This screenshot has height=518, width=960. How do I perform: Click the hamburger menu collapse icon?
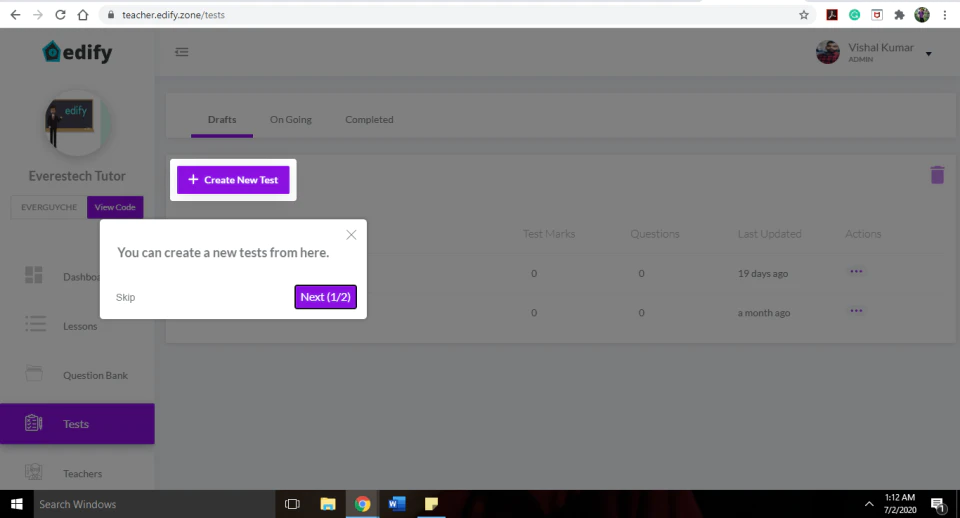(181, 52)
